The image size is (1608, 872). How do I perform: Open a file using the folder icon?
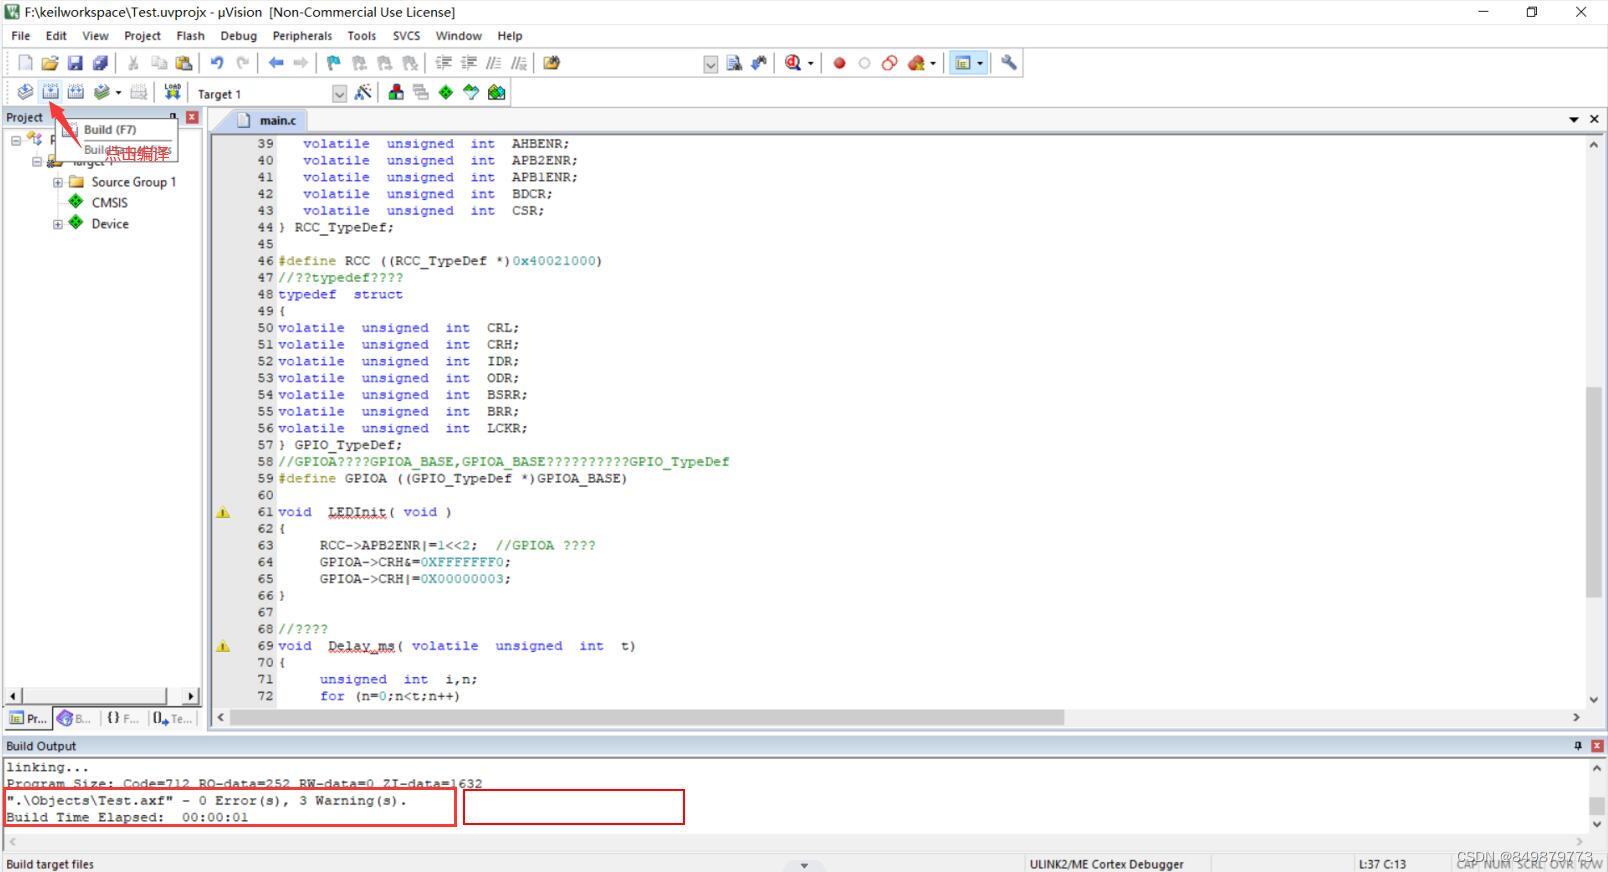[49, 63]
